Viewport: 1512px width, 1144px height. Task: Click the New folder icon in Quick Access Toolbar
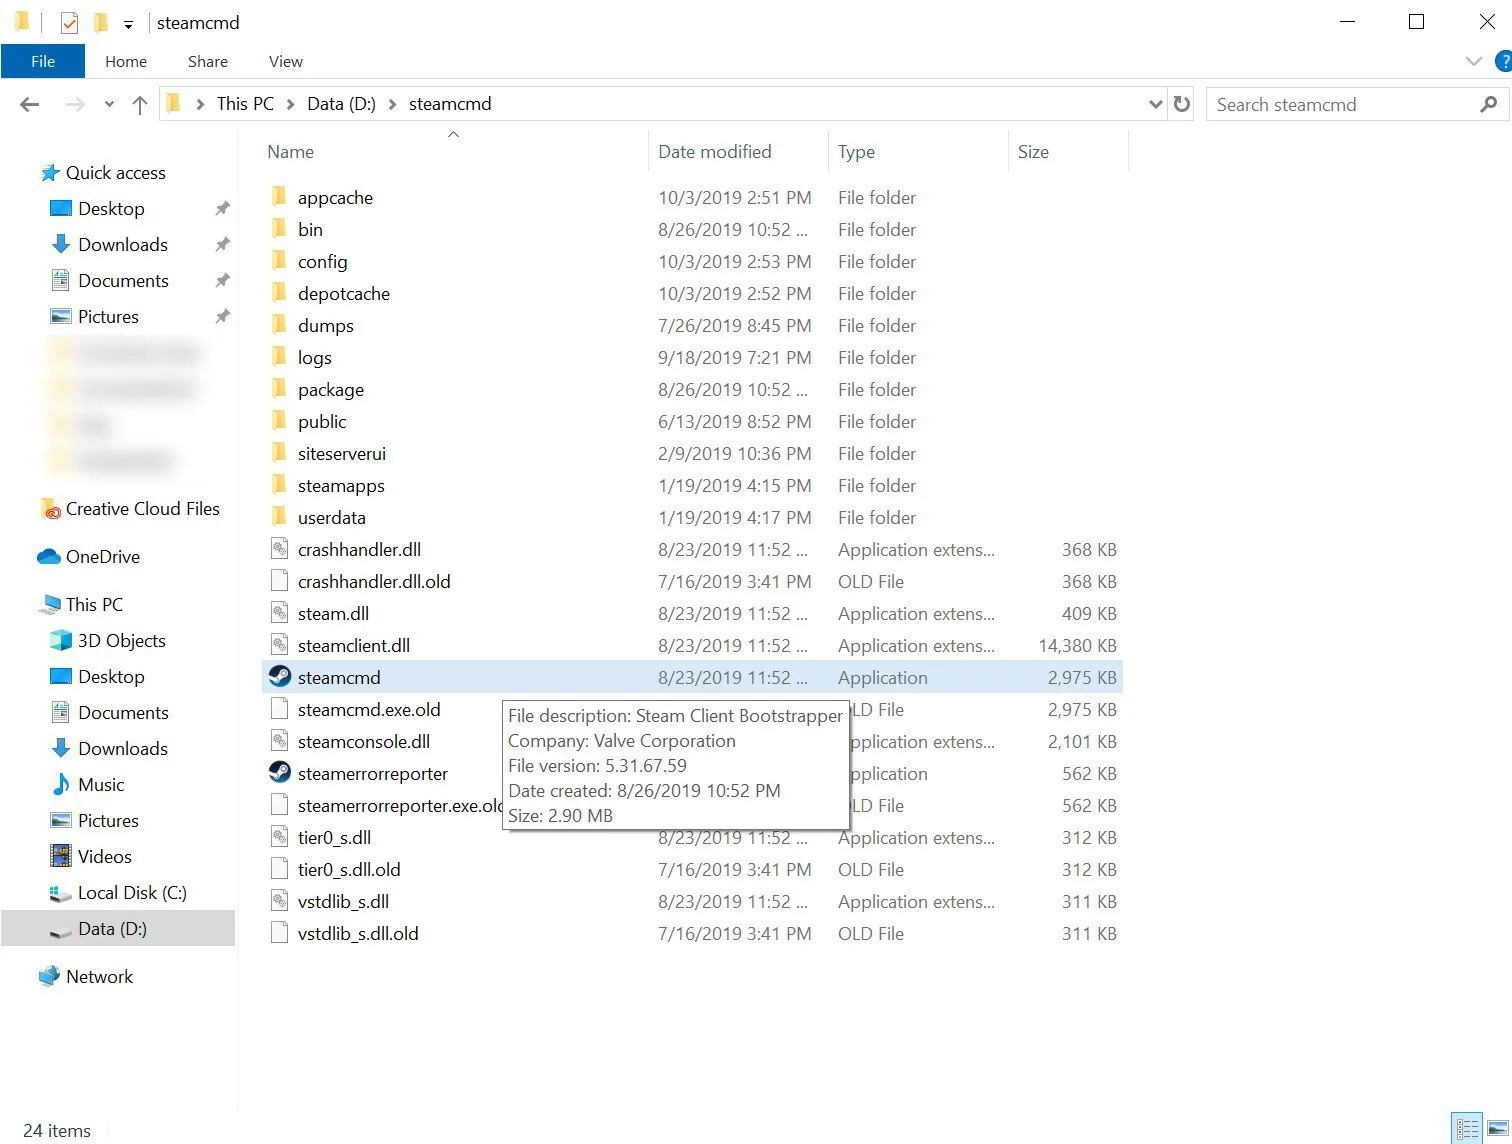point(100,21)
